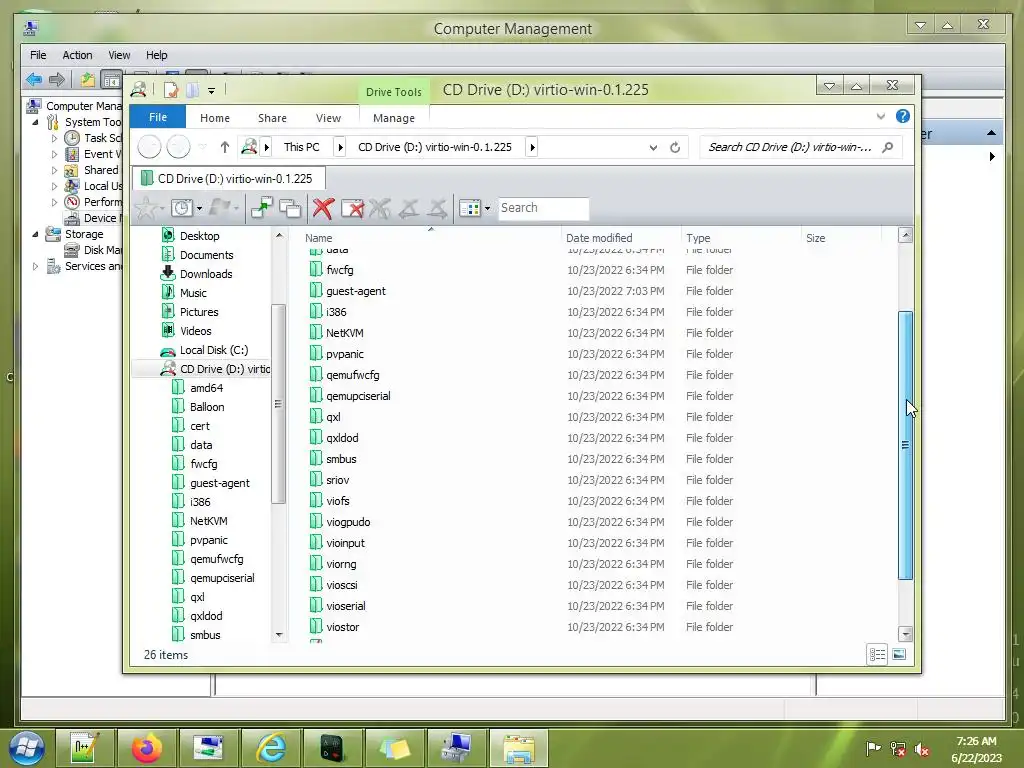Click the blue Help question mark icon
The height and width of the screenshot is (768, 1024).
point(903,116)
